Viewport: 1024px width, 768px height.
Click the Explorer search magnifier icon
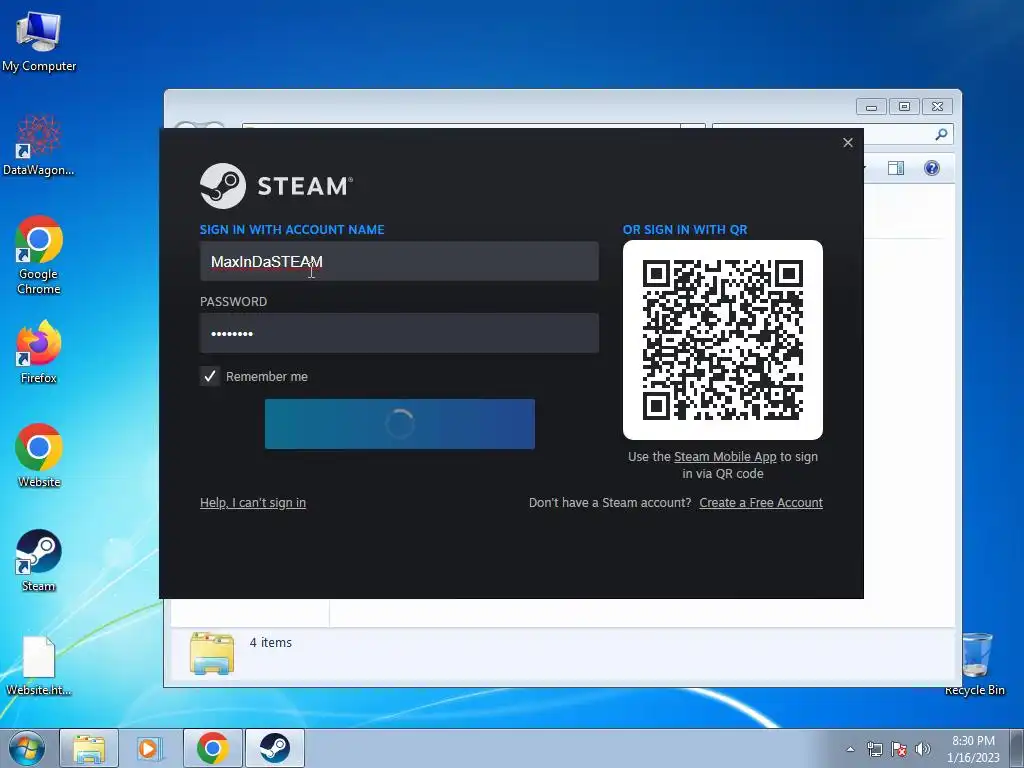(x=941, y=134)
